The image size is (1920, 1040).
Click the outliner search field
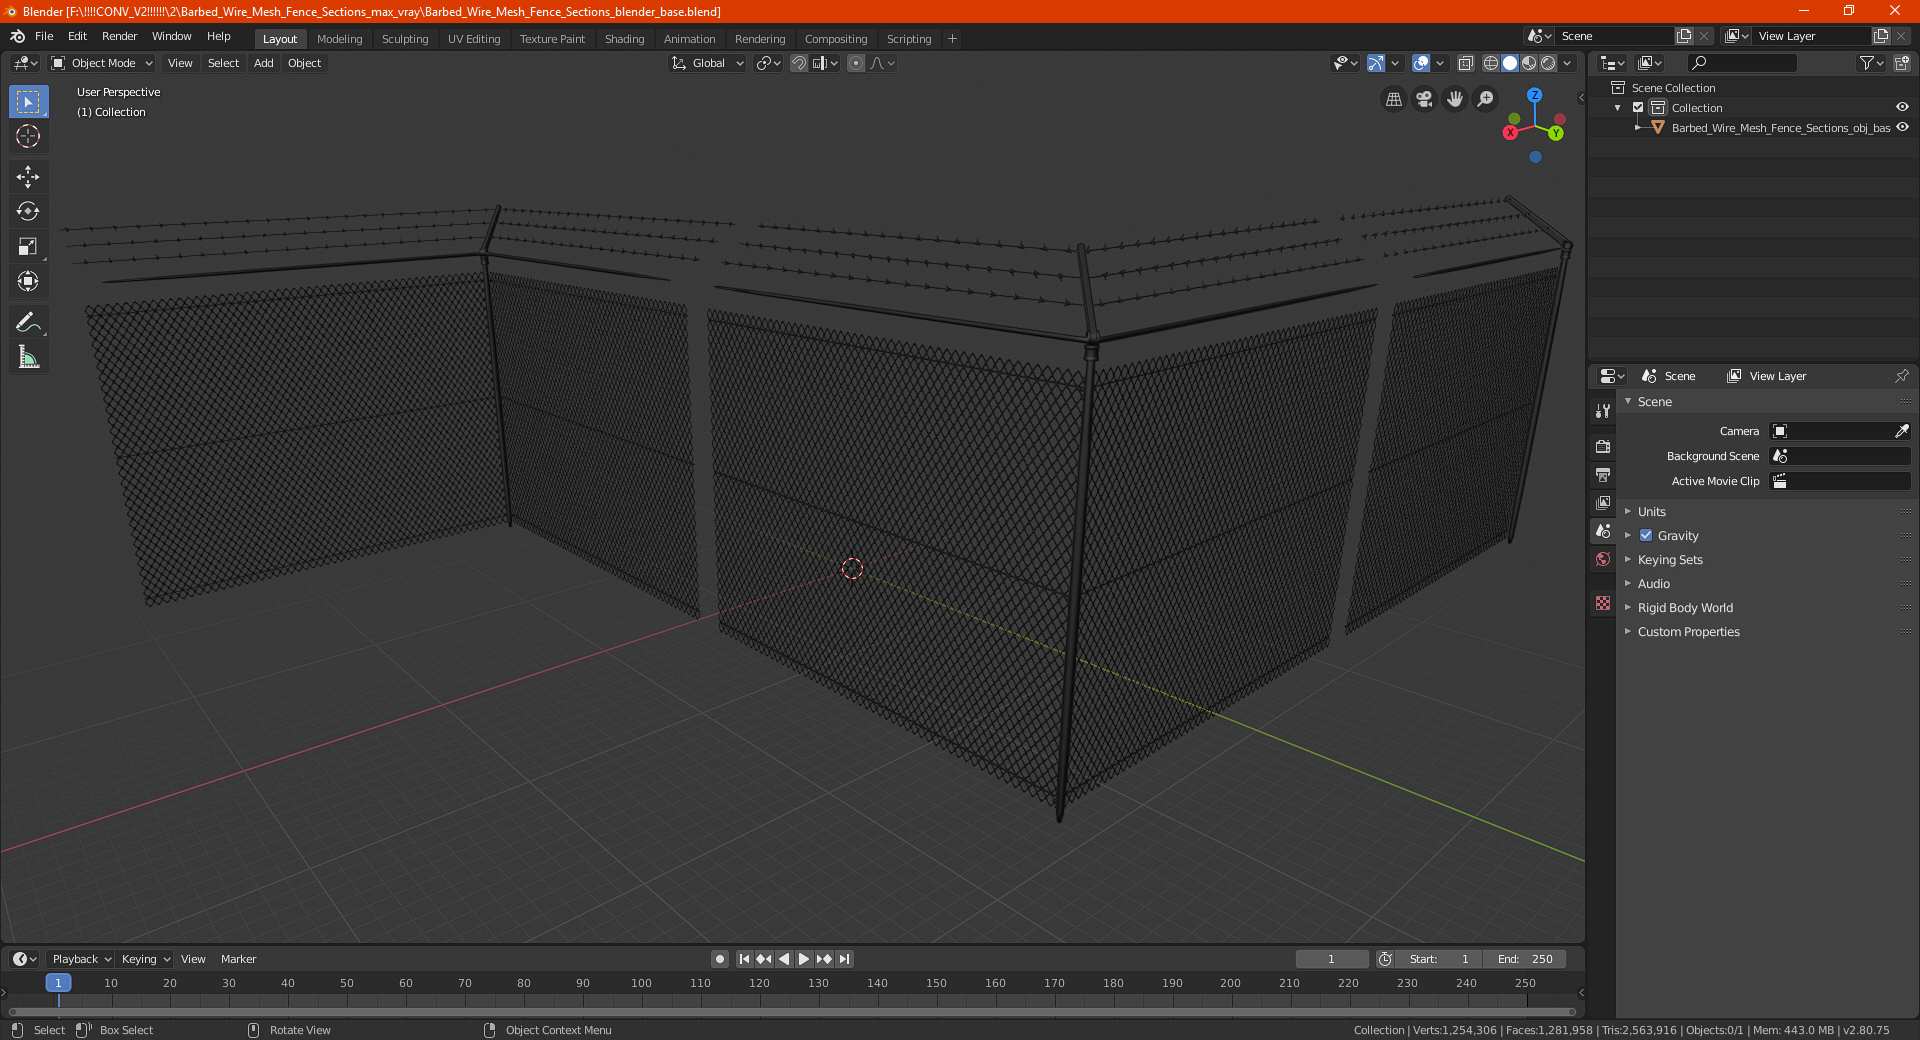pyautogui.click(x=1741, y=63)
